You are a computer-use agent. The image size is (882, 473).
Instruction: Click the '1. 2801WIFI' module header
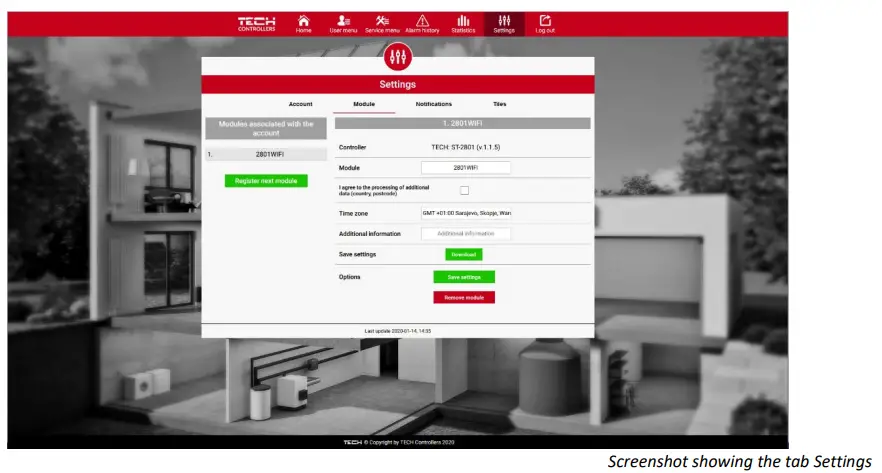pos(462,123)
